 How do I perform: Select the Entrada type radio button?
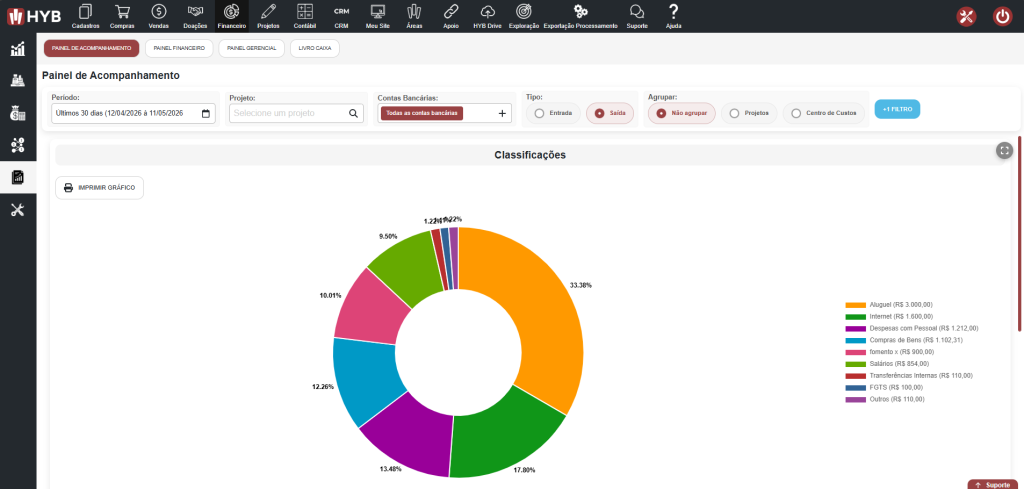(x=552, y=113)
